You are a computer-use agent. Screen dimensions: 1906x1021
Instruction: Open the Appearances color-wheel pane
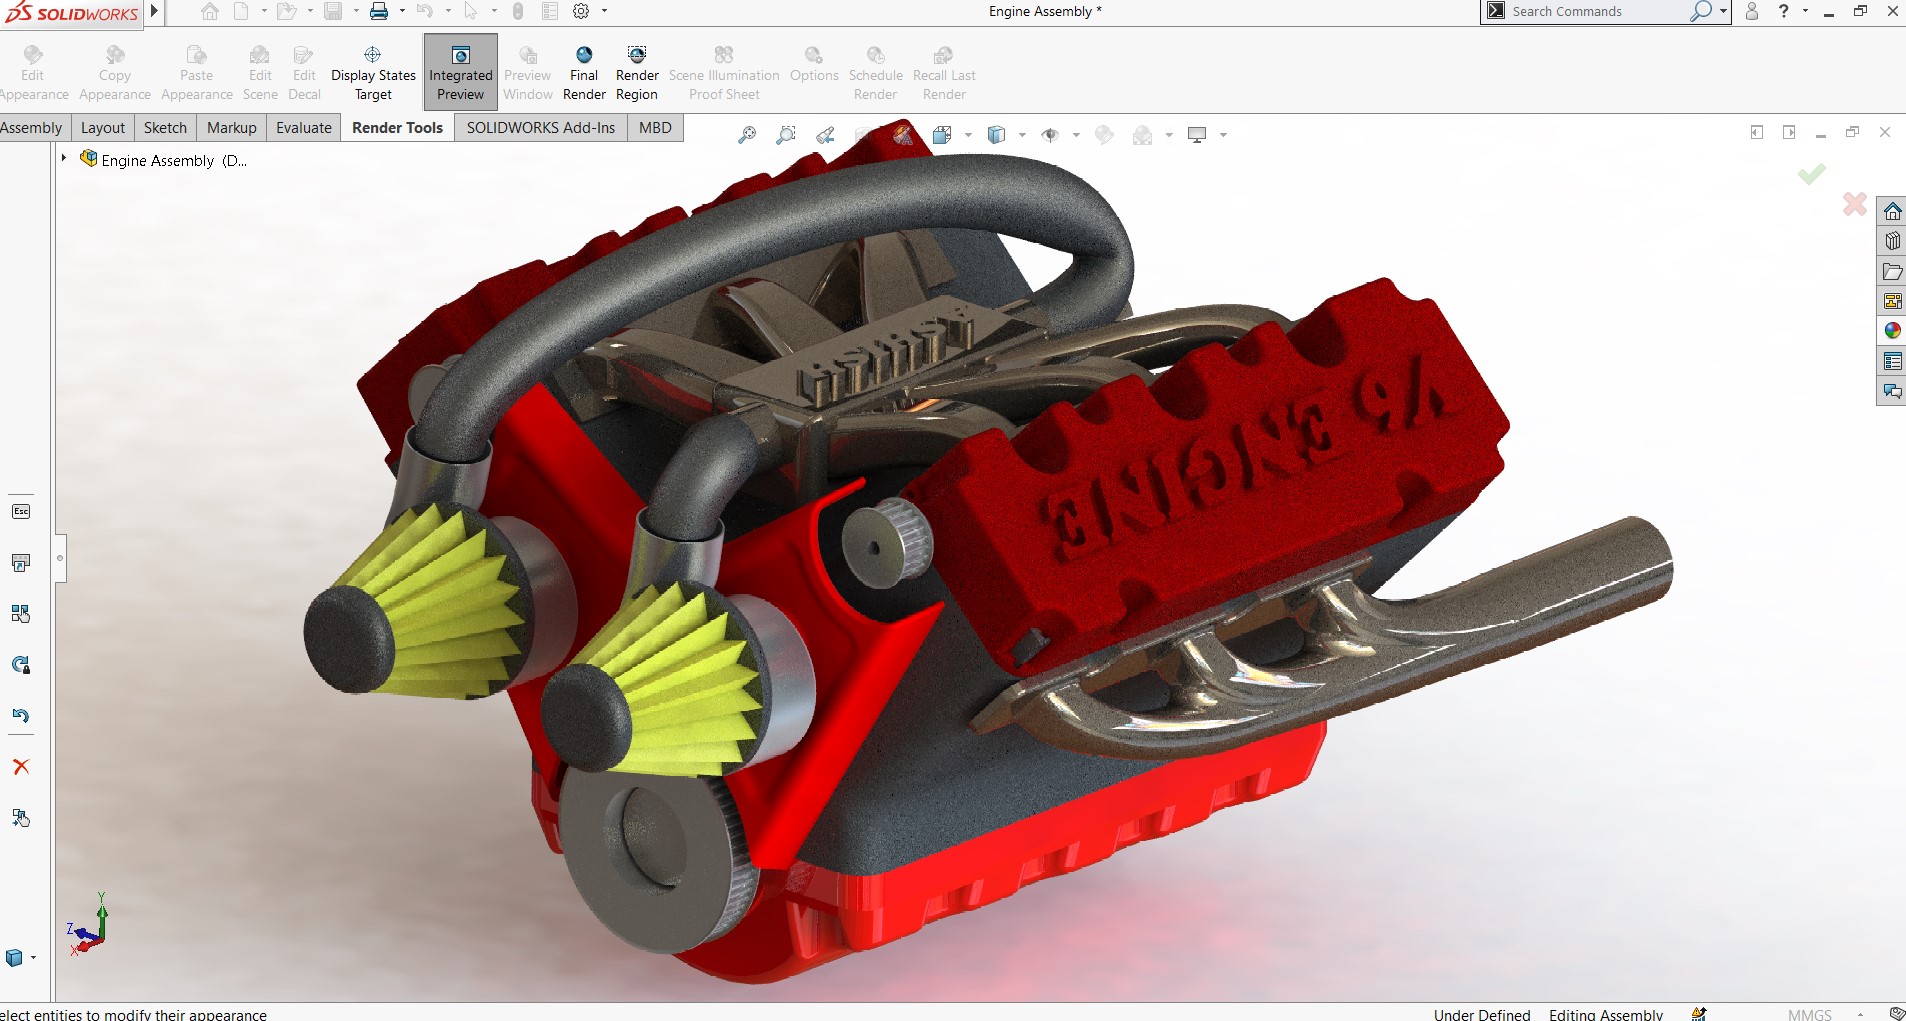1892,331
